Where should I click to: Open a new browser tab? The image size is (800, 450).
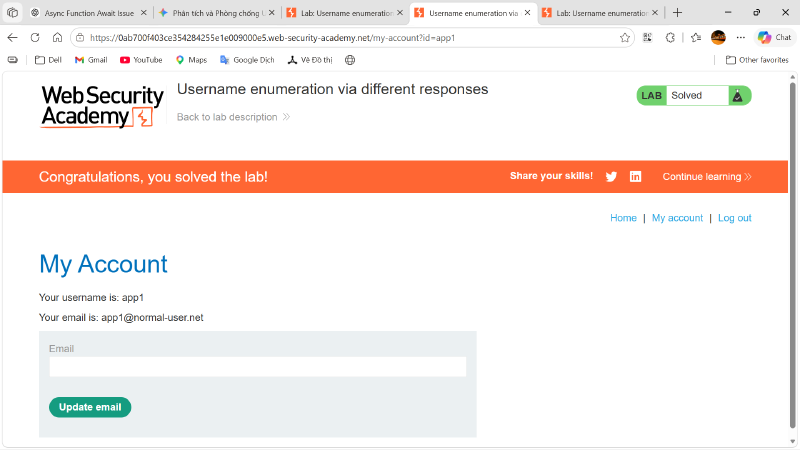pos(678,13)
